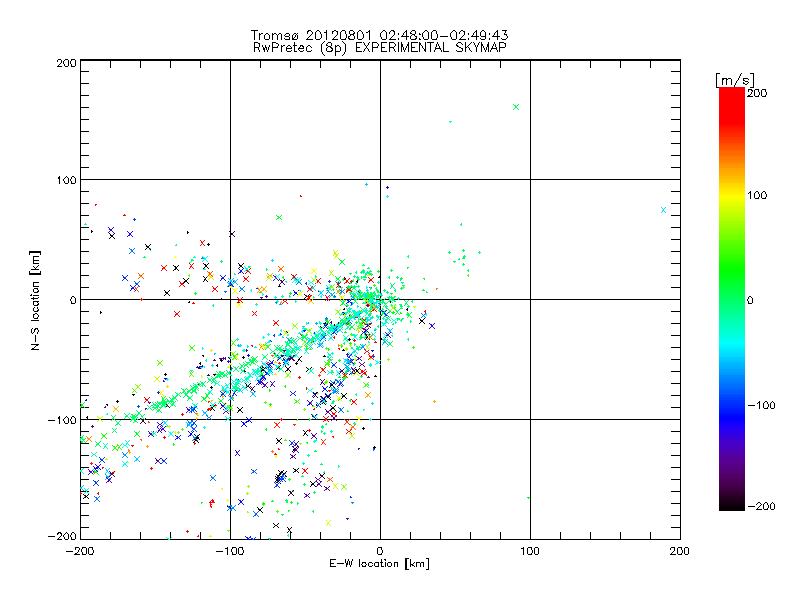This screenshot has height=600, width=800.
Task: Click the colorbar label '0'
Action: (x=750, y=300)
